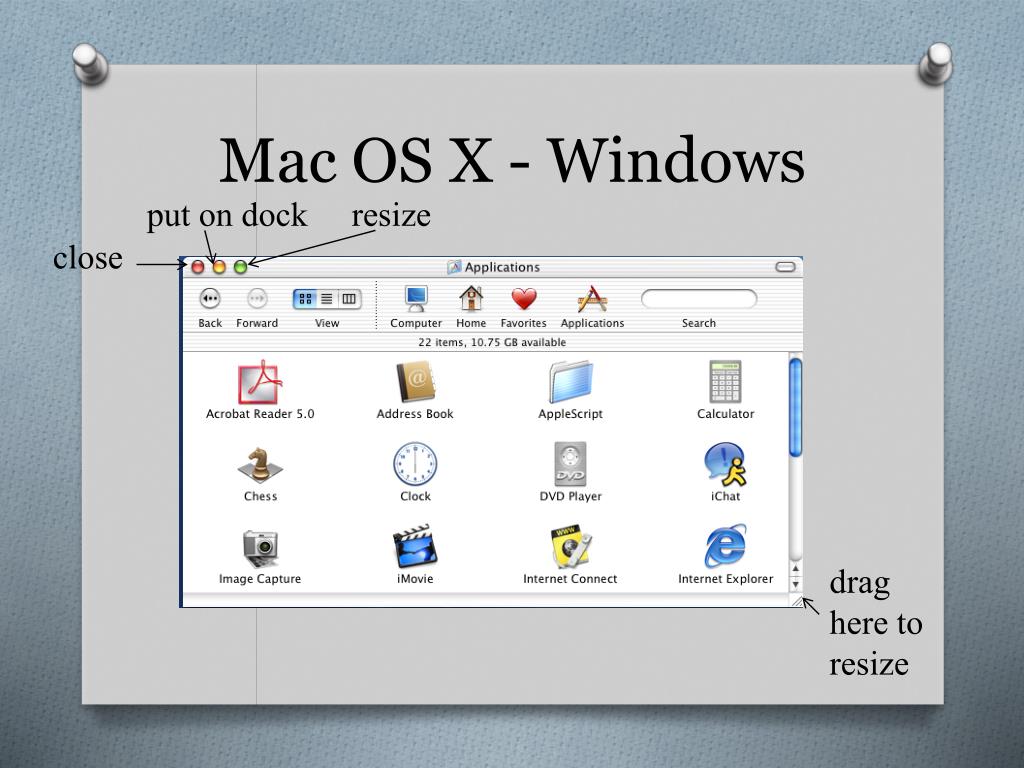Viewport: 1024px width, 768px height.
Task: Select the Calculator app icon
Action: click(726, 382)
